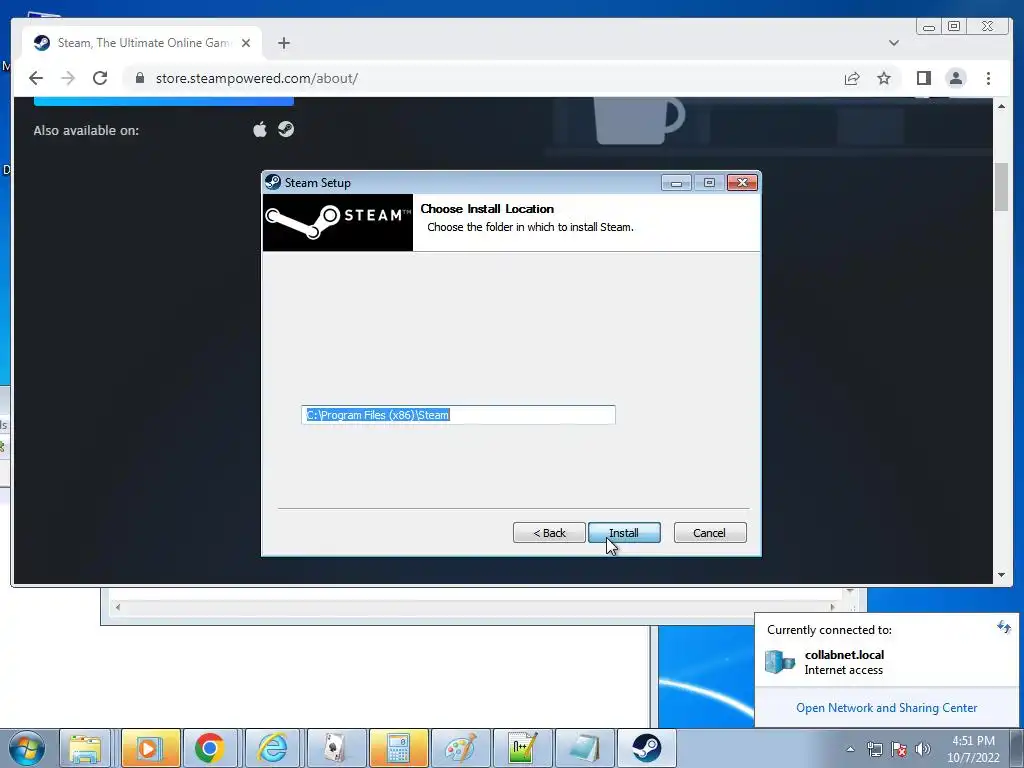Screen dimensions: 1024x768
Task: Open Calculator from the taskbar
Action: [x=398, y=748]
